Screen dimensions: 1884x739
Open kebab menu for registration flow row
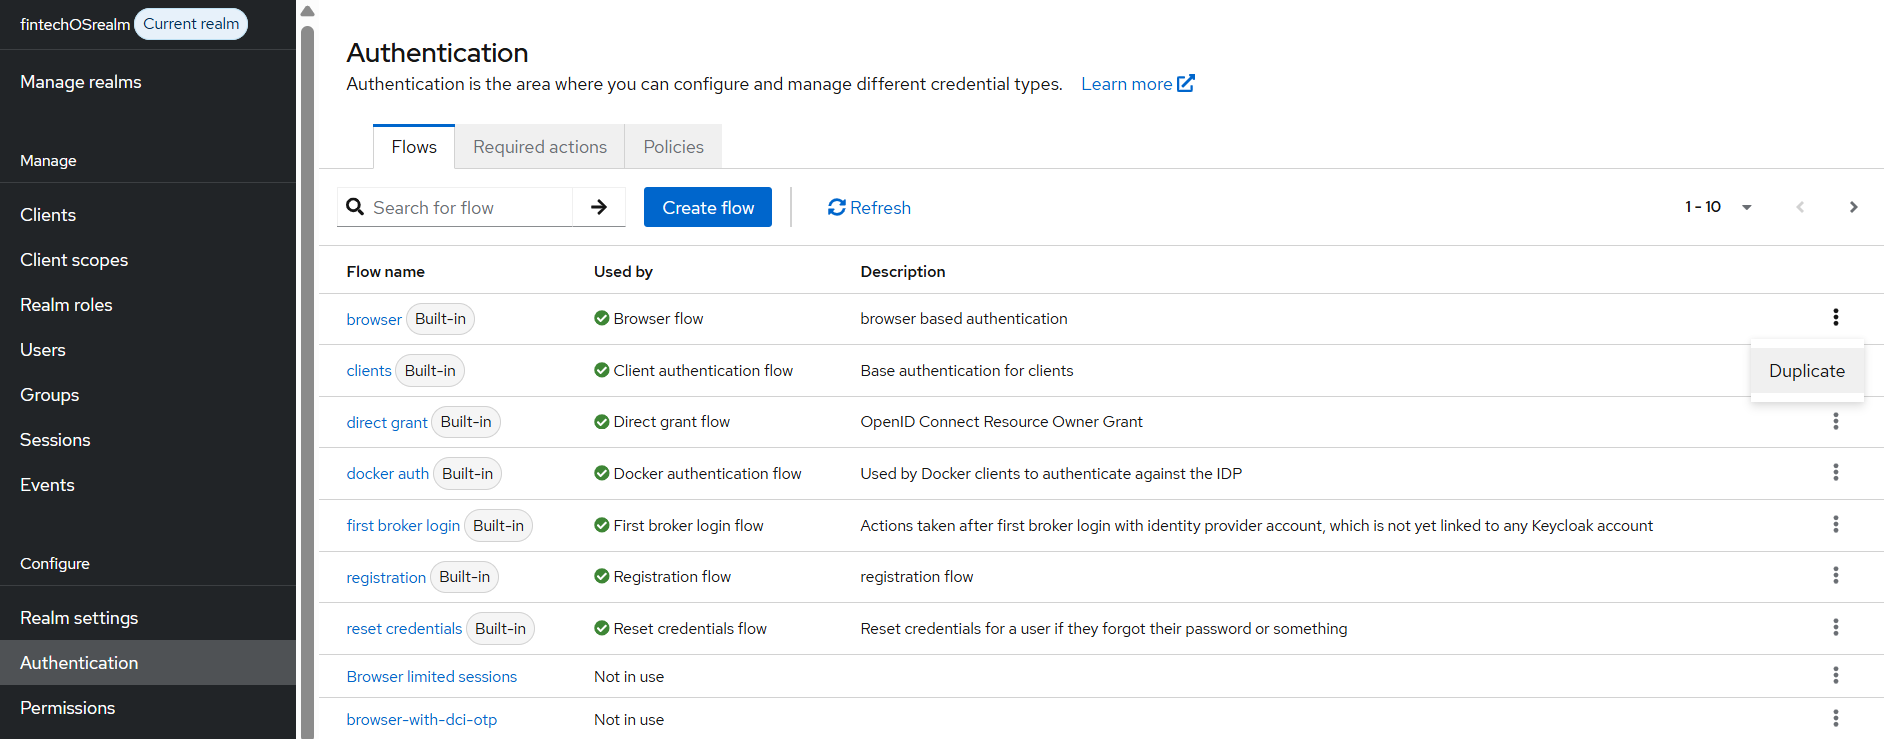pos(1835,575)
